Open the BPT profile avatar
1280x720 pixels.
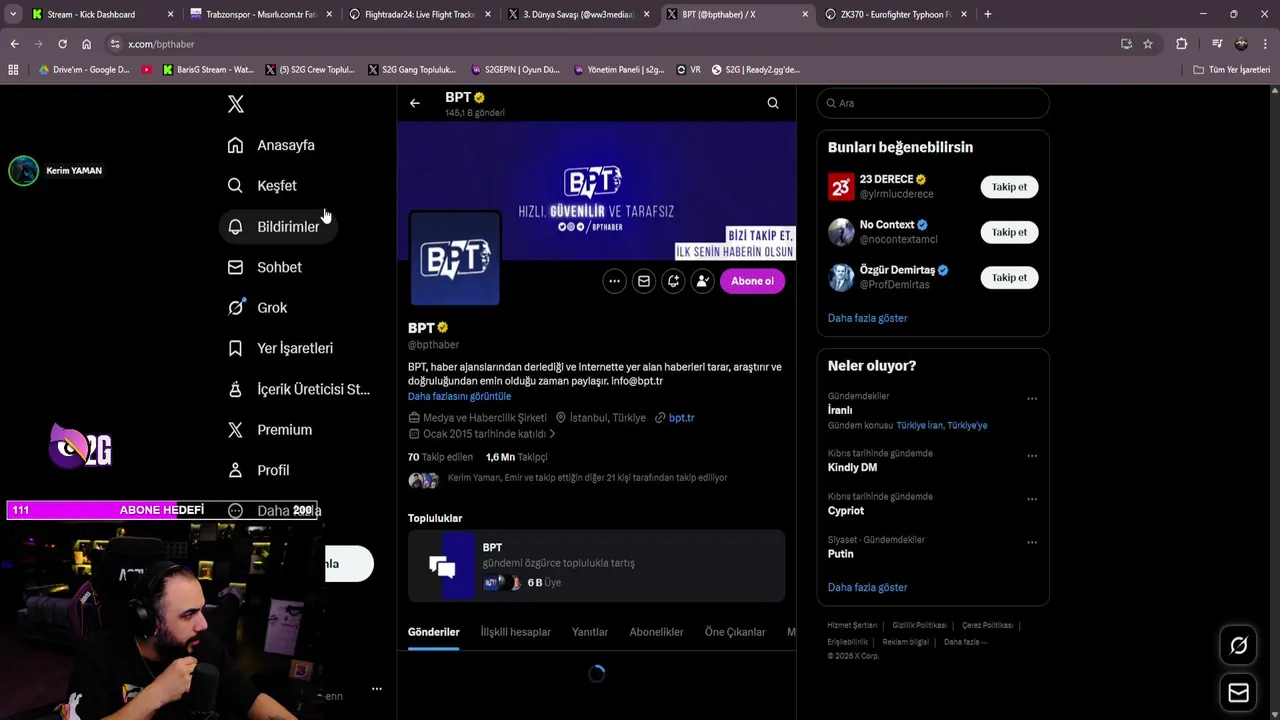(x=455, y=258)
